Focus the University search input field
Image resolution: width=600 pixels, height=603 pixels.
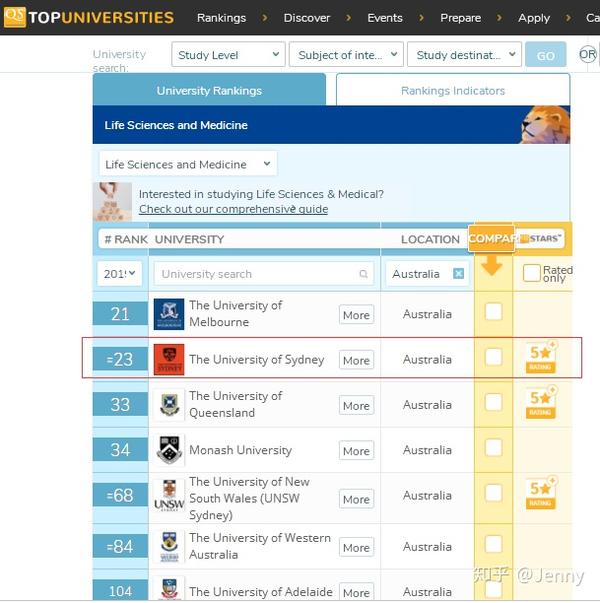pyautogui.click(x=263, y=274)
